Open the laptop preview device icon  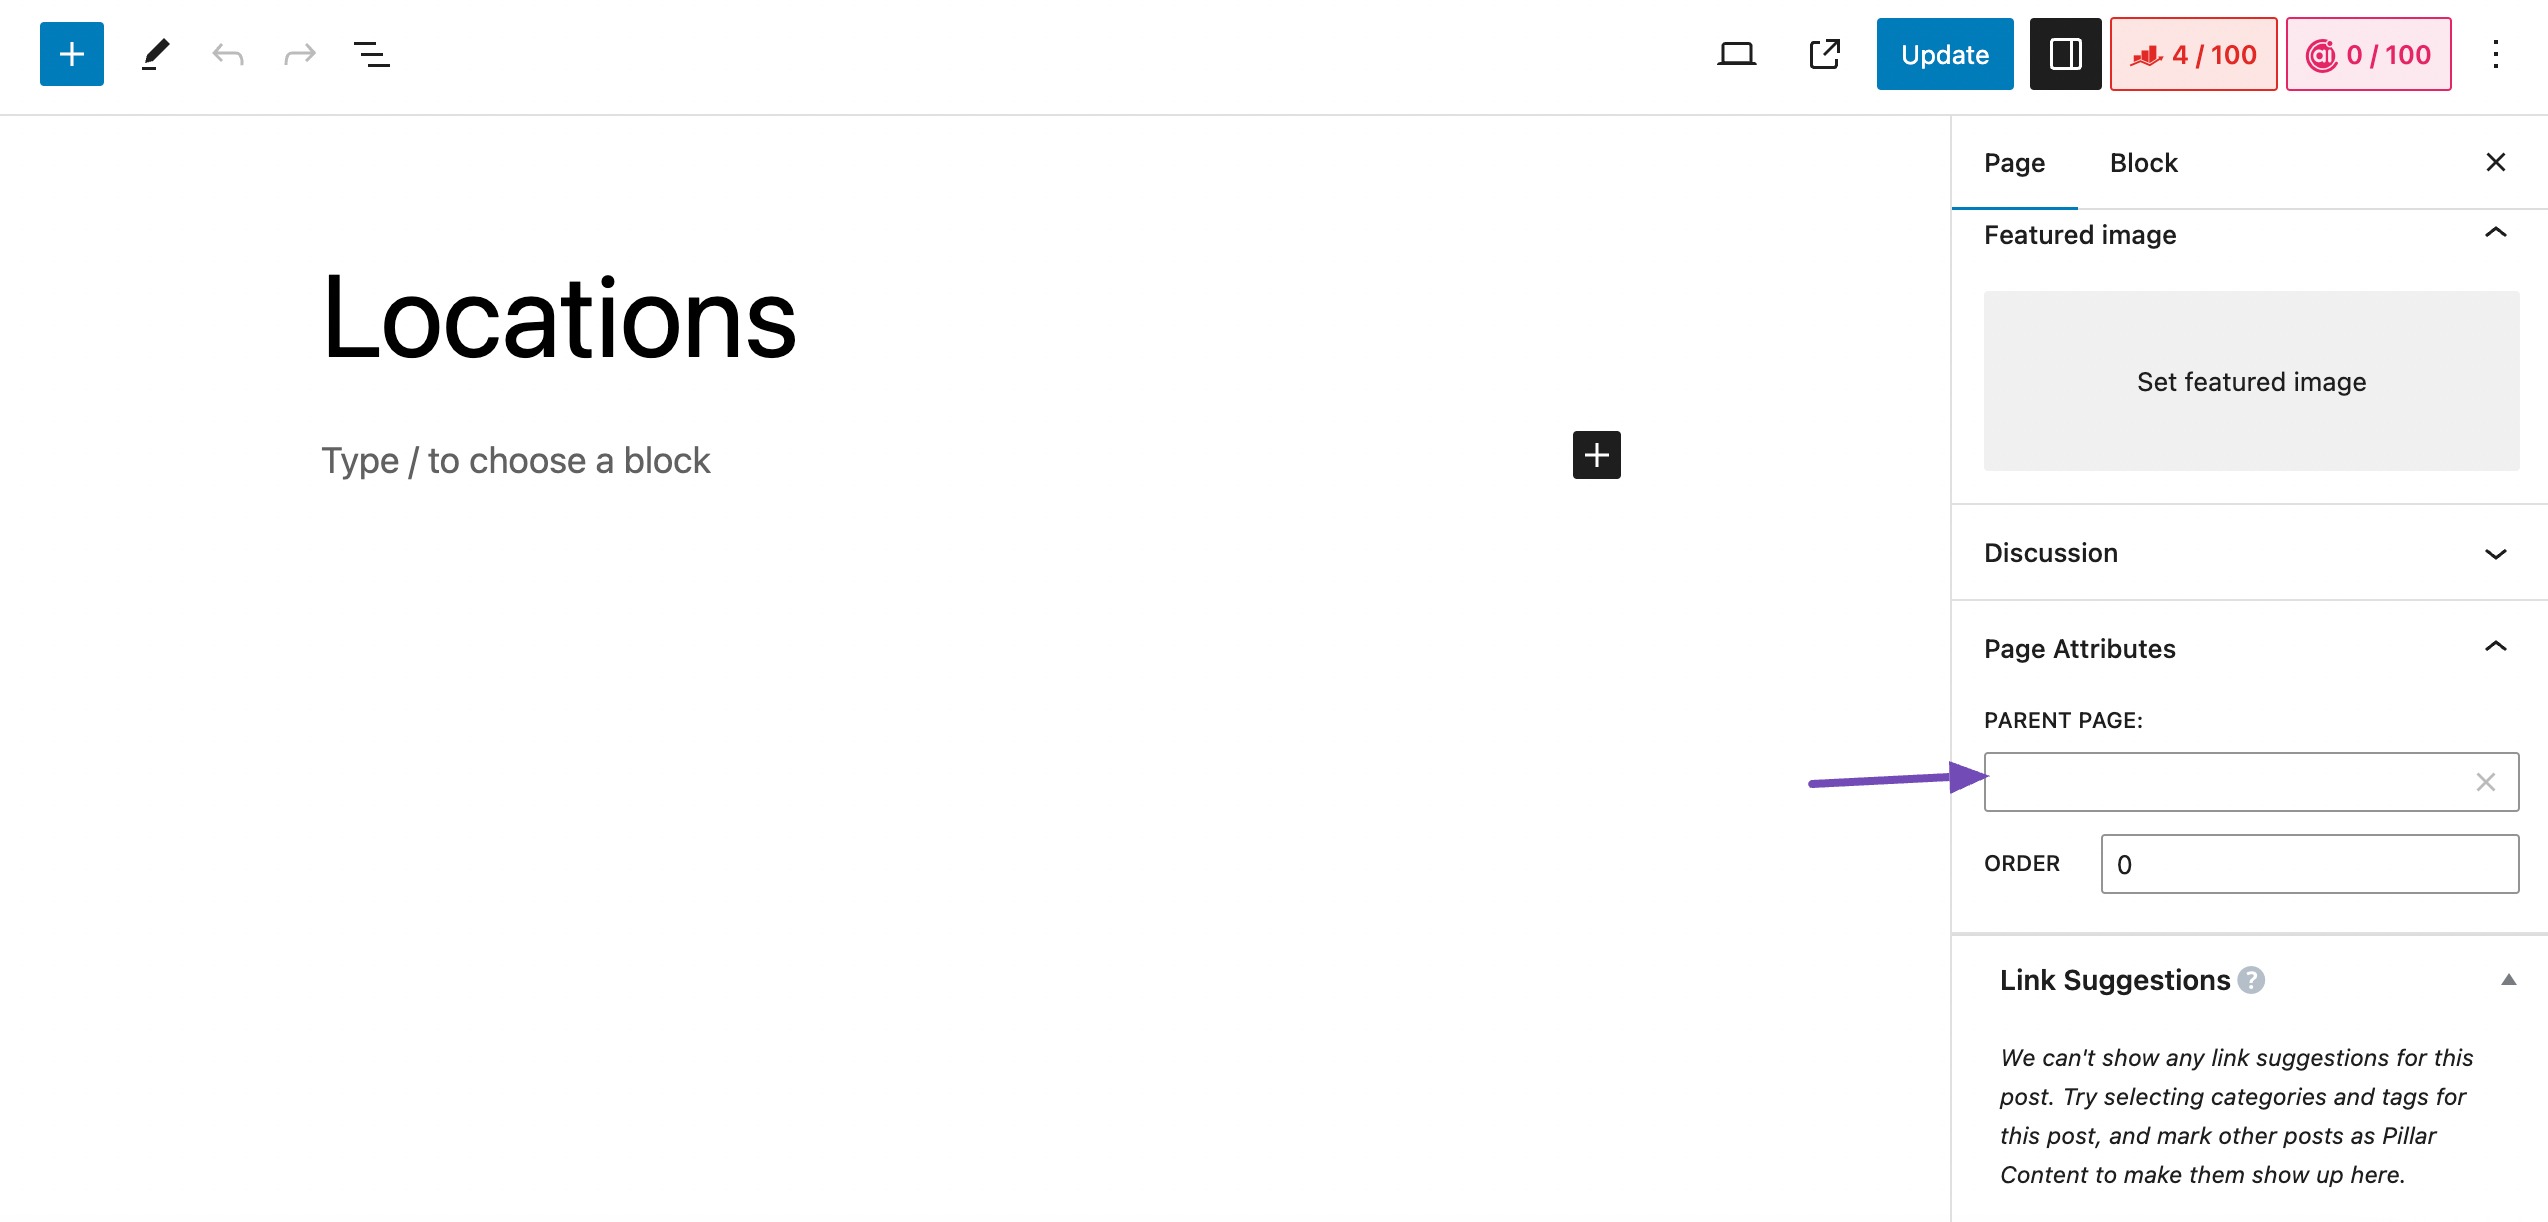(1736, 54)
